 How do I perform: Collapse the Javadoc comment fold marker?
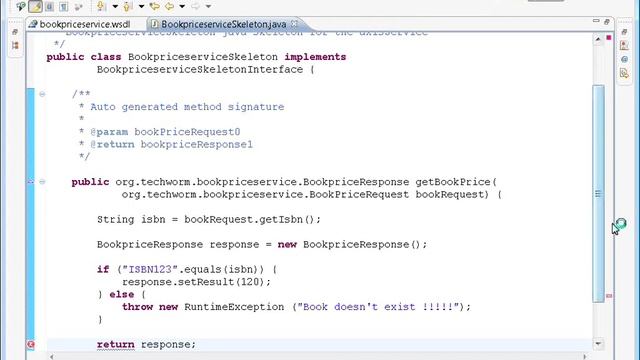click(x=42, y=94)
